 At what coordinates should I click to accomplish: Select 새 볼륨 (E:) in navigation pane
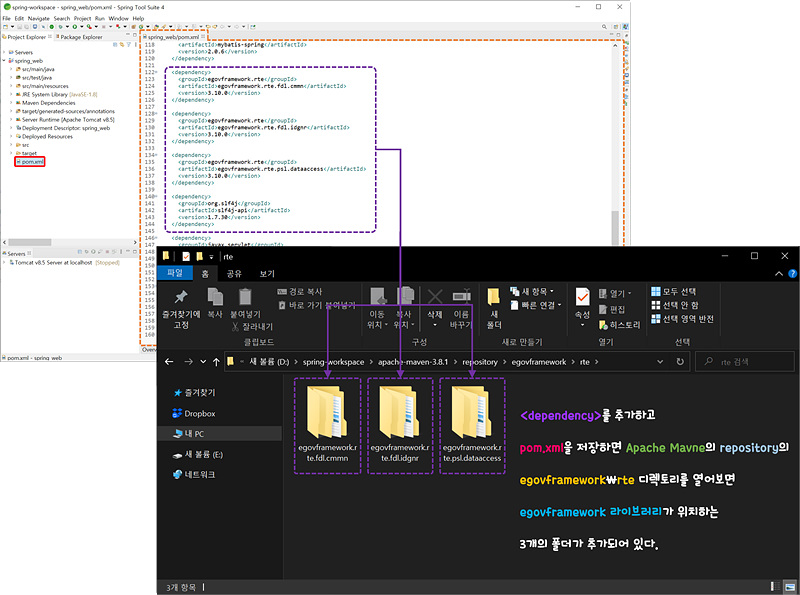(x=197, y=454)
